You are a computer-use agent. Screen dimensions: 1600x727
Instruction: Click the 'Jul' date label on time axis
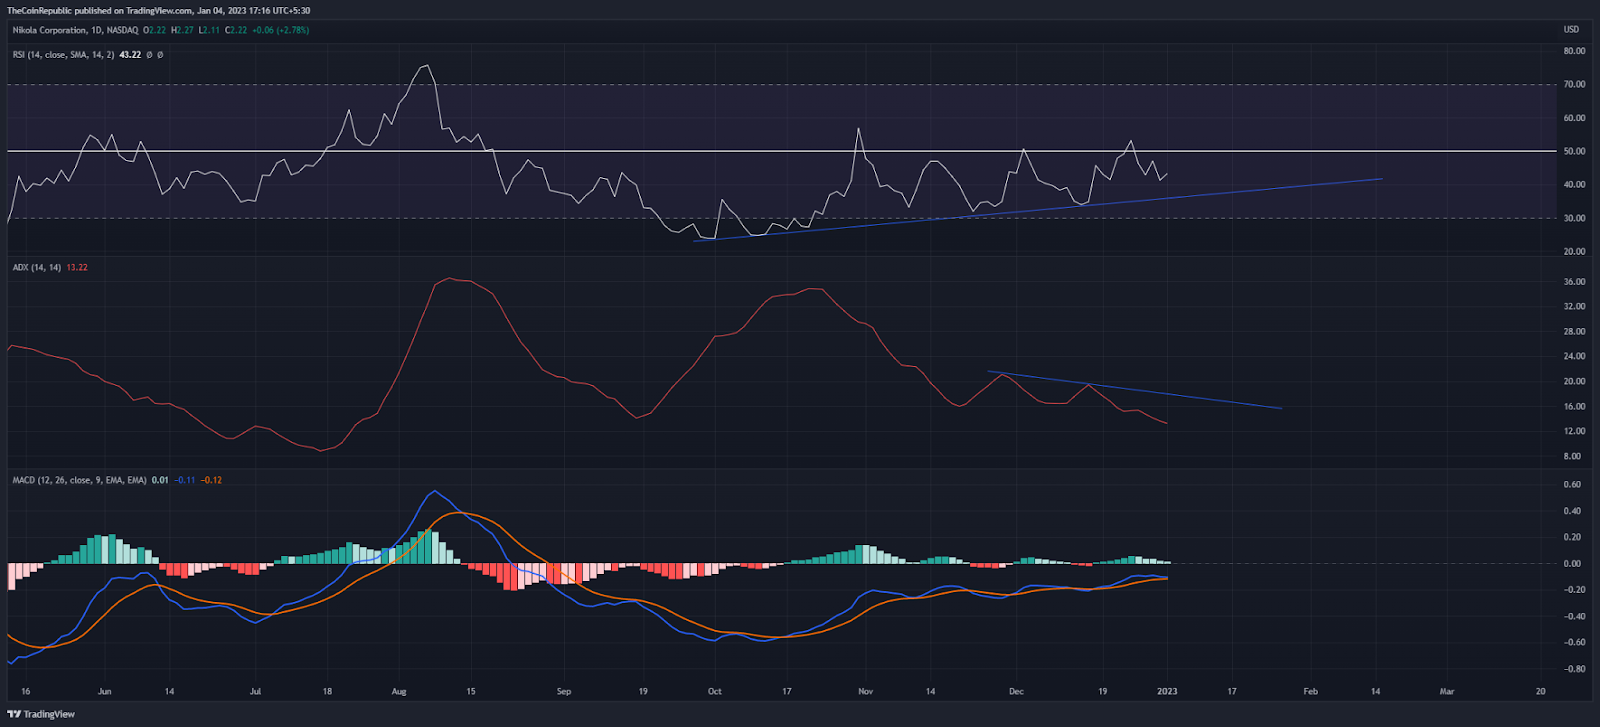tap(256, 692)
